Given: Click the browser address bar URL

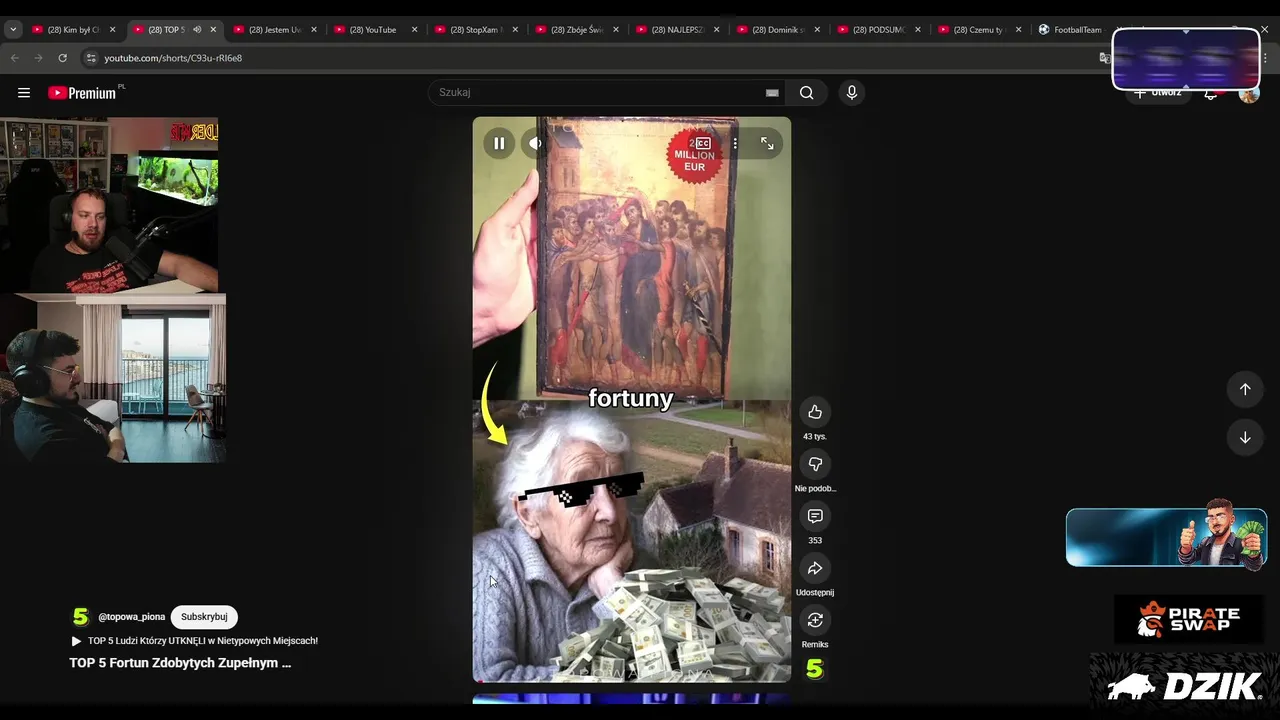Looking at the screenshot, I should point(173,58).
